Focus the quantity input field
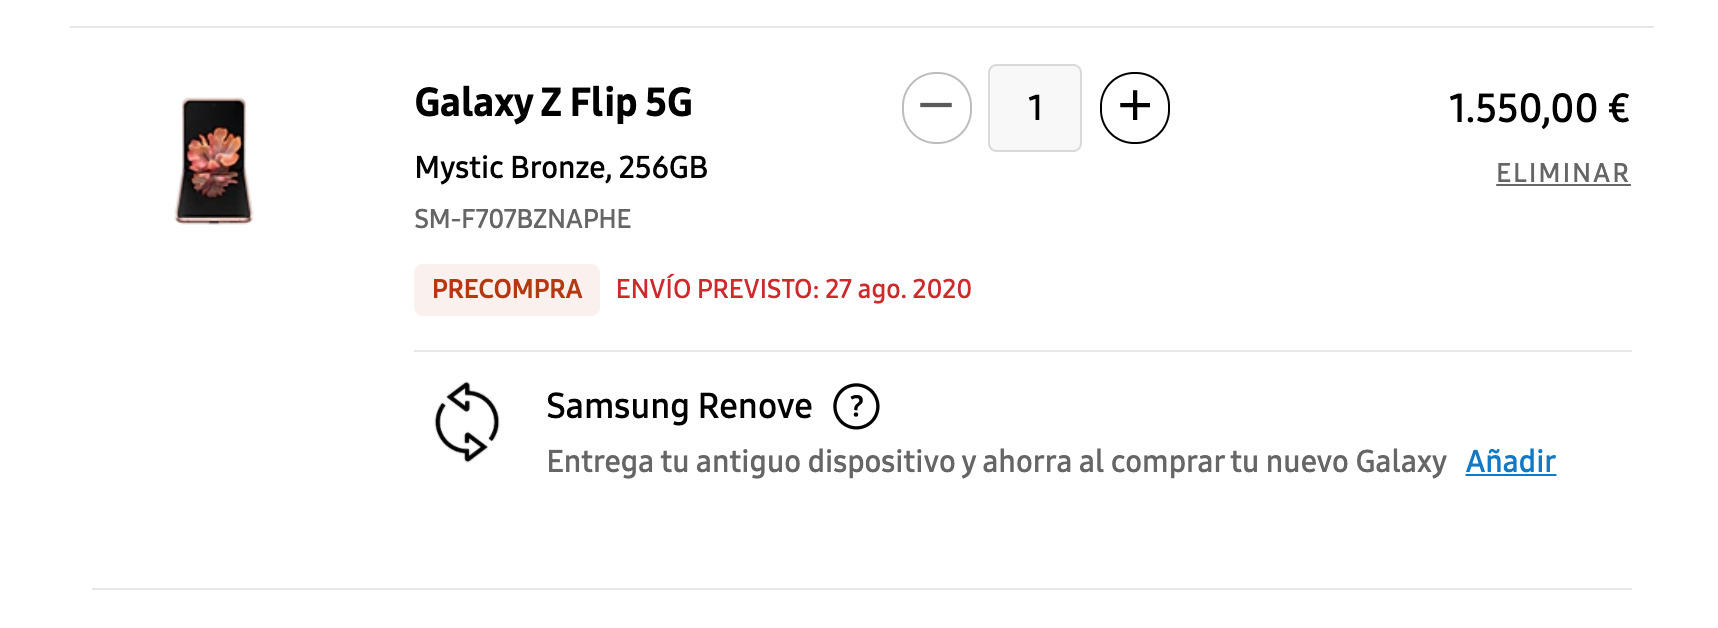The image size is (1718, 628). (x=1034, y=107)
